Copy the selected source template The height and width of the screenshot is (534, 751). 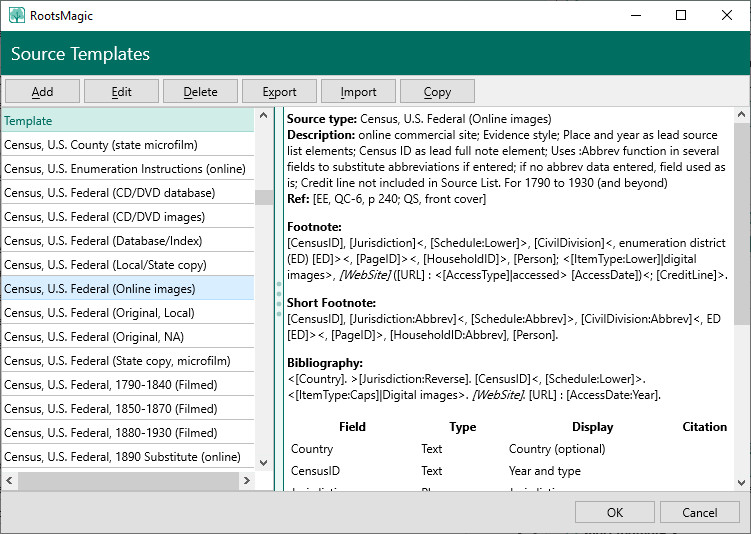point(437,92)
